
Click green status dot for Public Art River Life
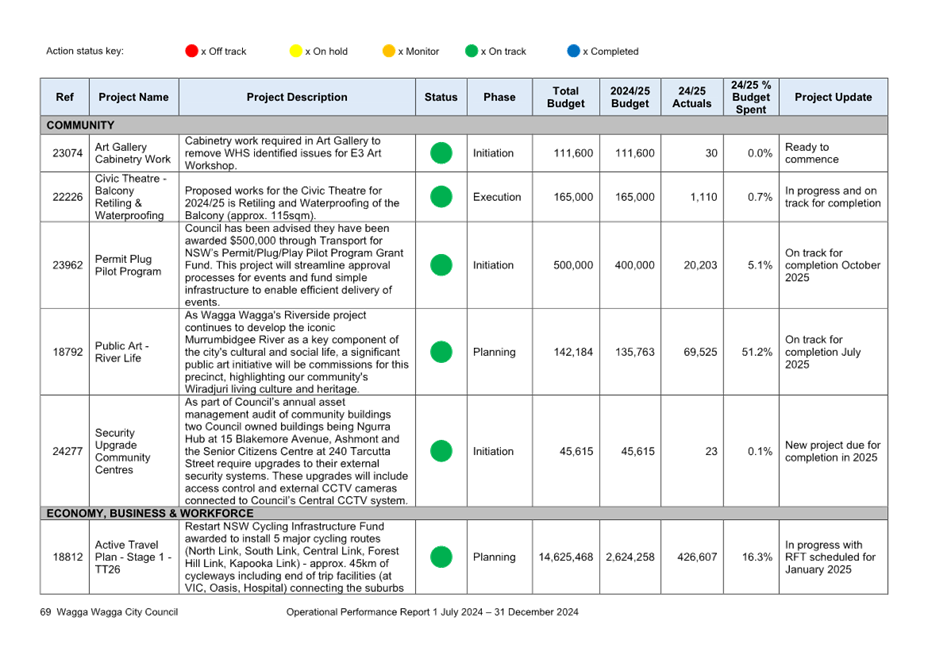click(x=441, y=352)
